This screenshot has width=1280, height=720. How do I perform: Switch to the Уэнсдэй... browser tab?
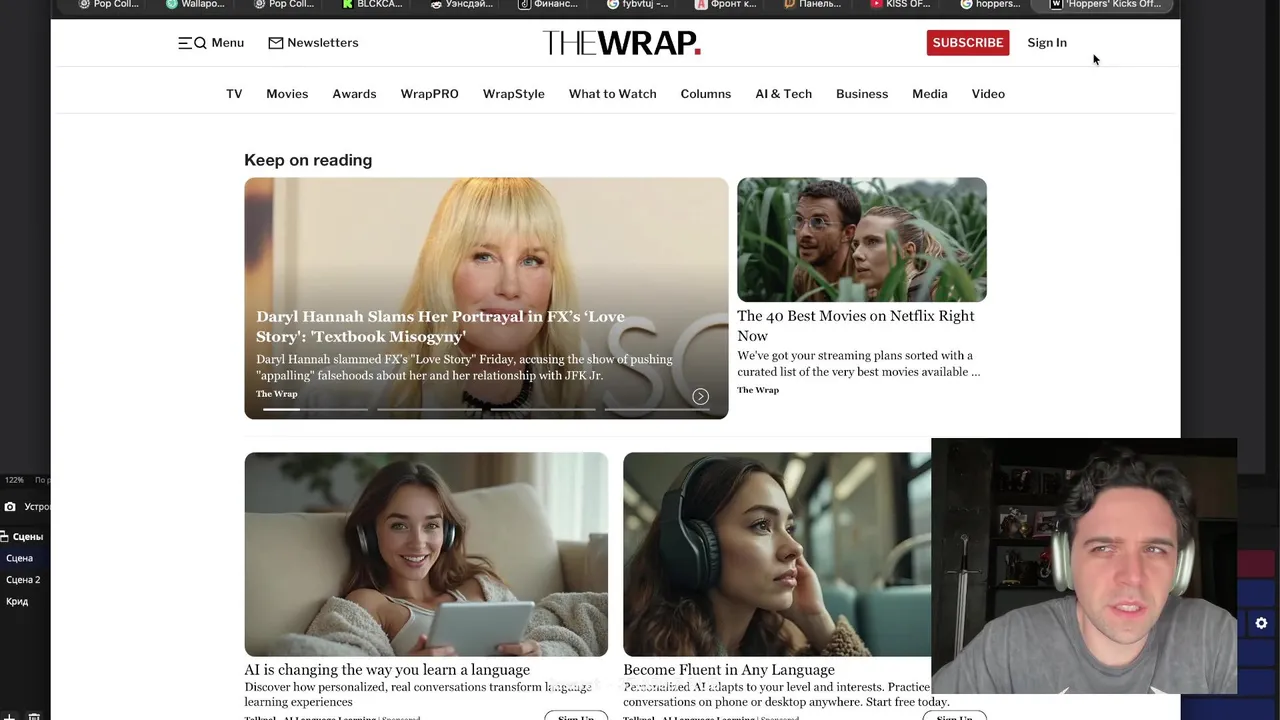pyautogui.click(x=461, y=4)
